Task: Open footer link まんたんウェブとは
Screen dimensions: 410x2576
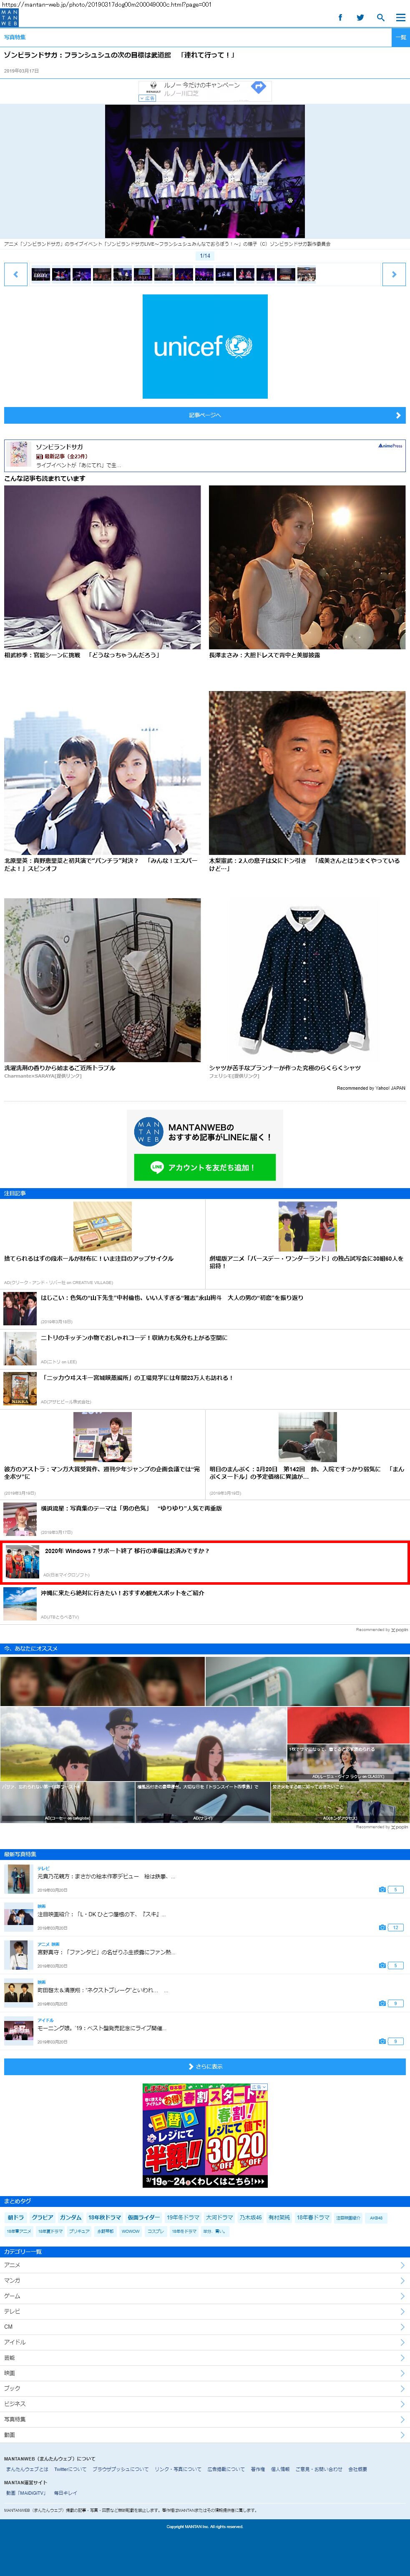Action: click(27, 2469)
